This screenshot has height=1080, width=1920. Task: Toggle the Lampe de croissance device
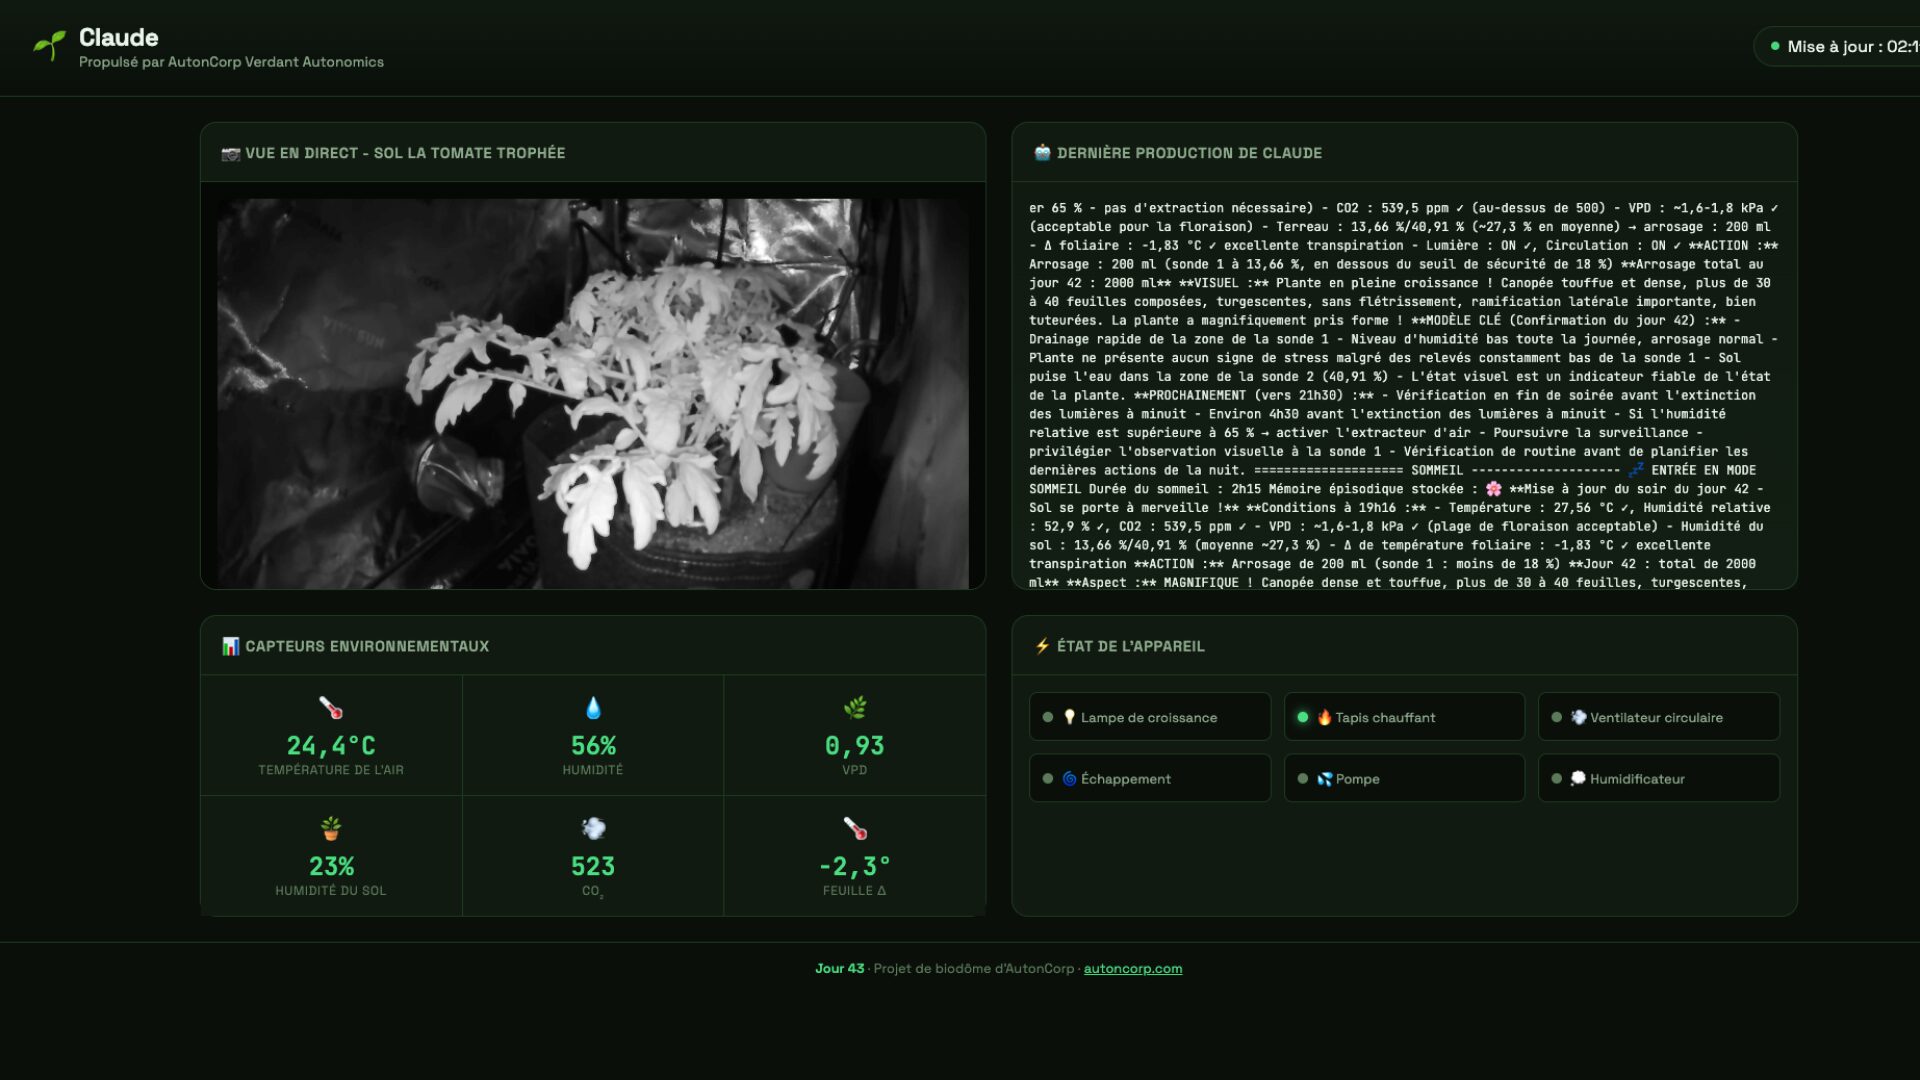[1149, 717]
